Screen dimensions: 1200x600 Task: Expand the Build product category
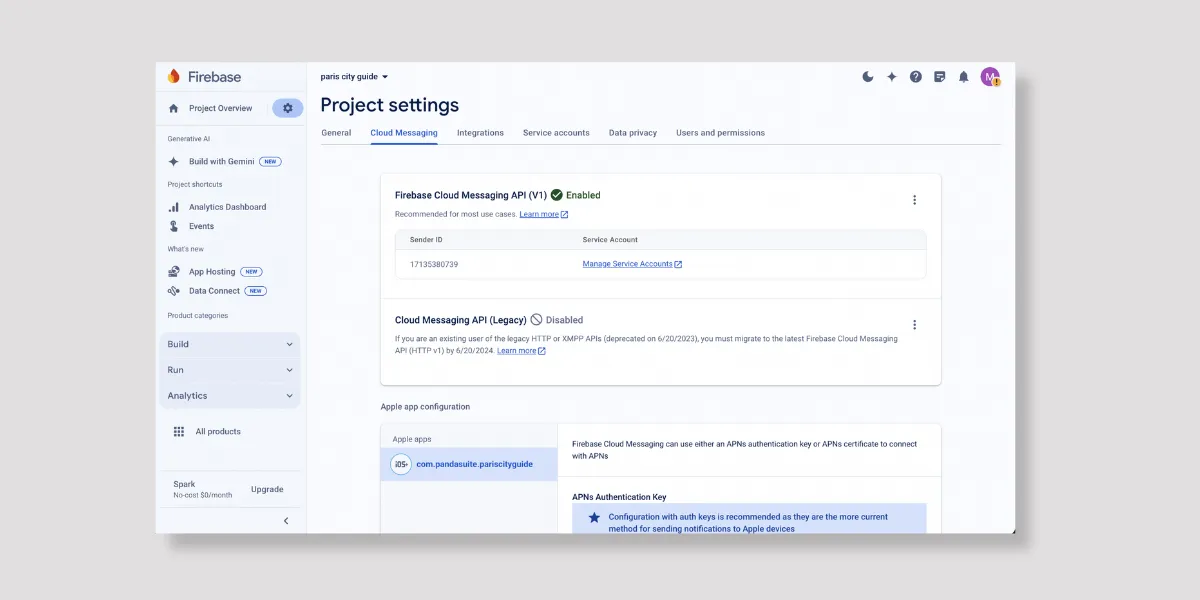pyautogui.click(x=230, y=344)
